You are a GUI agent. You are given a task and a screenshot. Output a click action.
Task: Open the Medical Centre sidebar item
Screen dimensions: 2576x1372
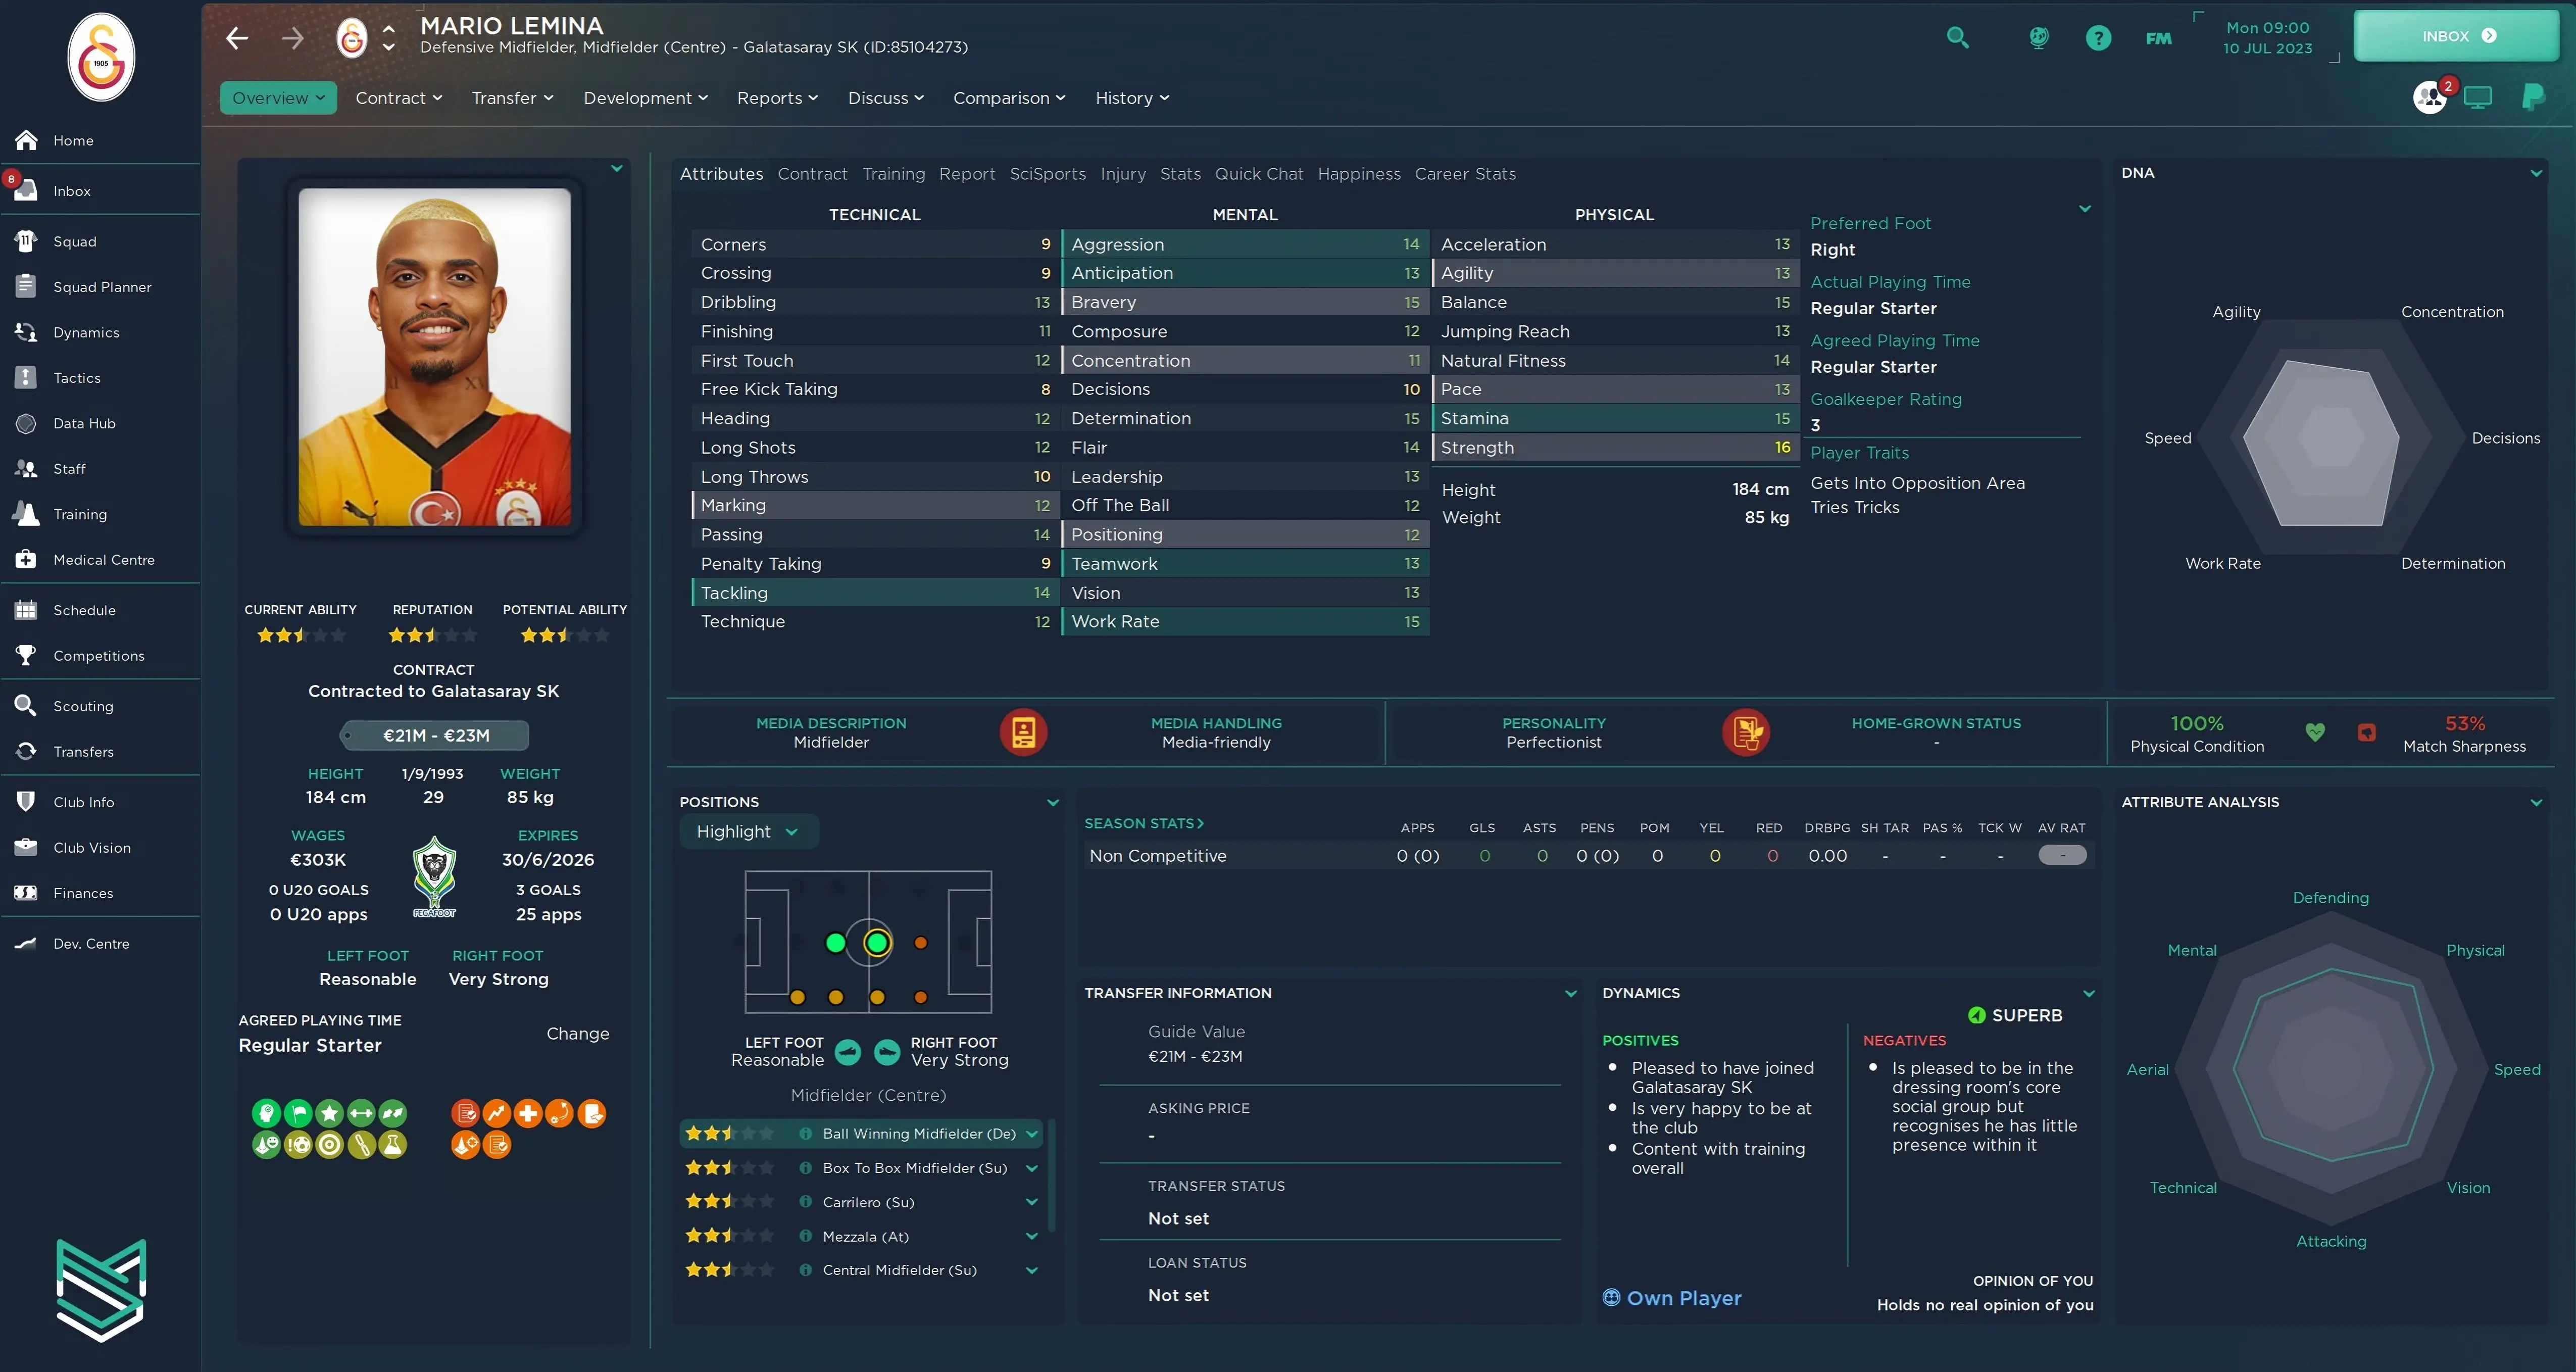101,560
